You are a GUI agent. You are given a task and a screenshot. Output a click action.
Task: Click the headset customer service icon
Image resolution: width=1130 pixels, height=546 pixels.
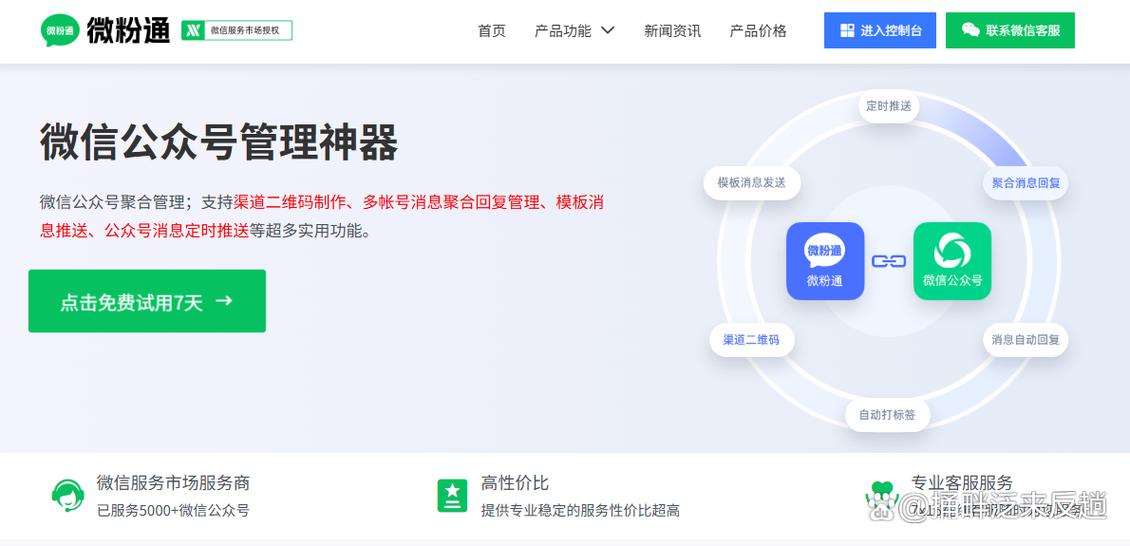(x=68, y=495)
